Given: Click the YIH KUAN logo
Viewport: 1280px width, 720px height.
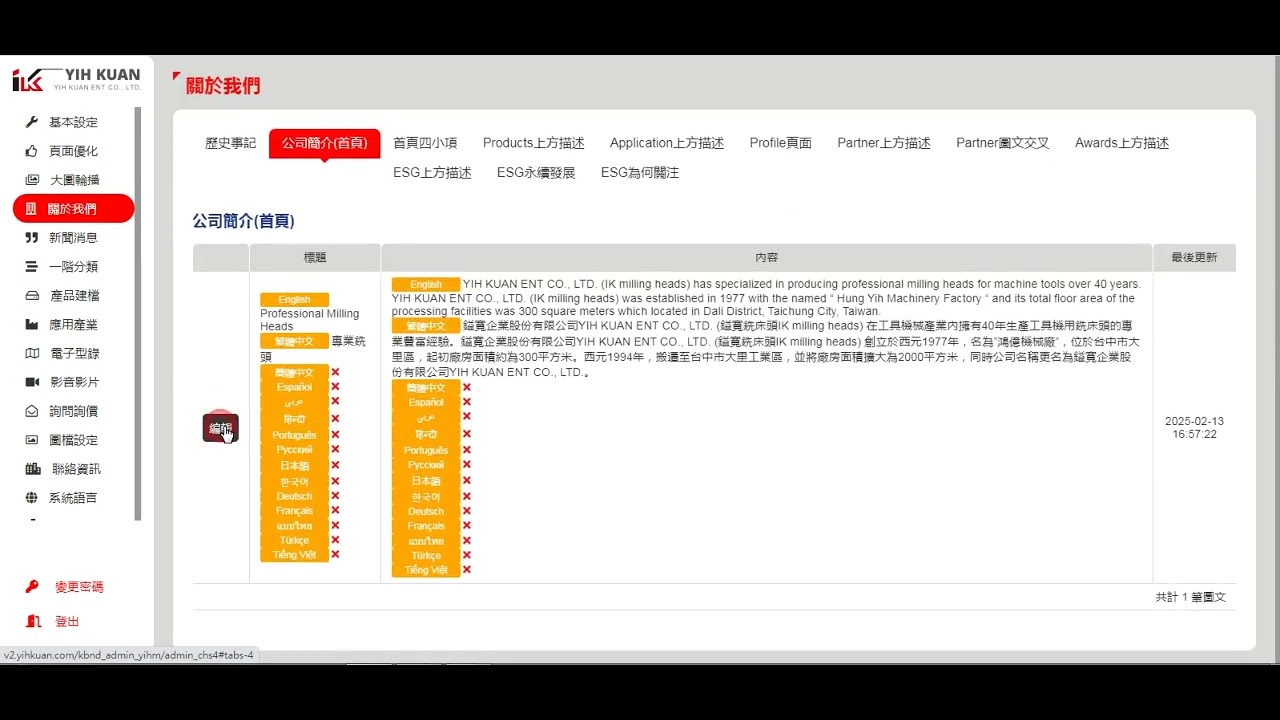Looking at the screenshot, I should tap(77, 80).
